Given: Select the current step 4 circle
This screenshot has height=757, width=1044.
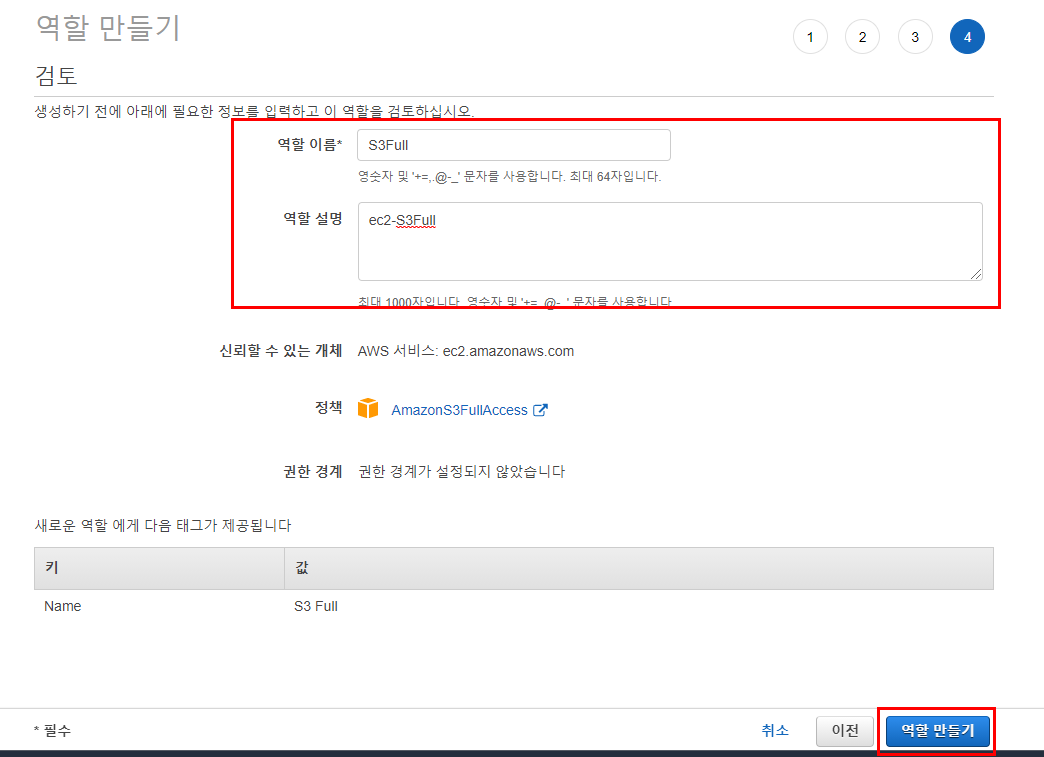Looking at the screenshot, I should pyautogui.click(x=967, y=37).
